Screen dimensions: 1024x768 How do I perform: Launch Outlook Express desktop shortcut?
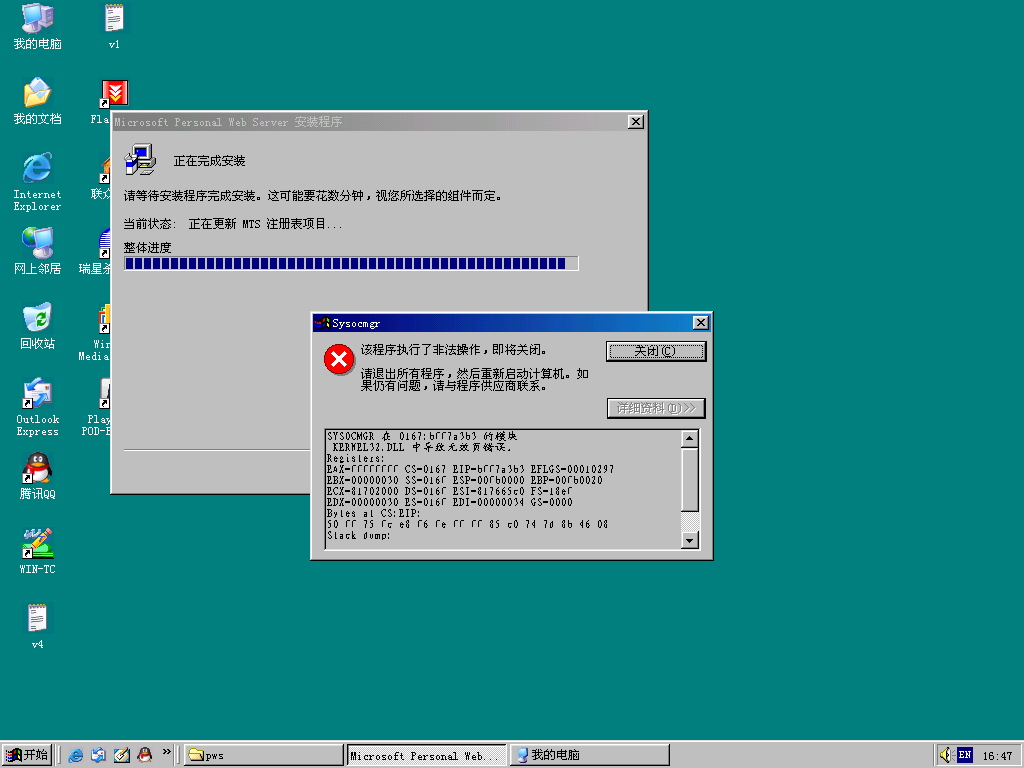point(37,407)
